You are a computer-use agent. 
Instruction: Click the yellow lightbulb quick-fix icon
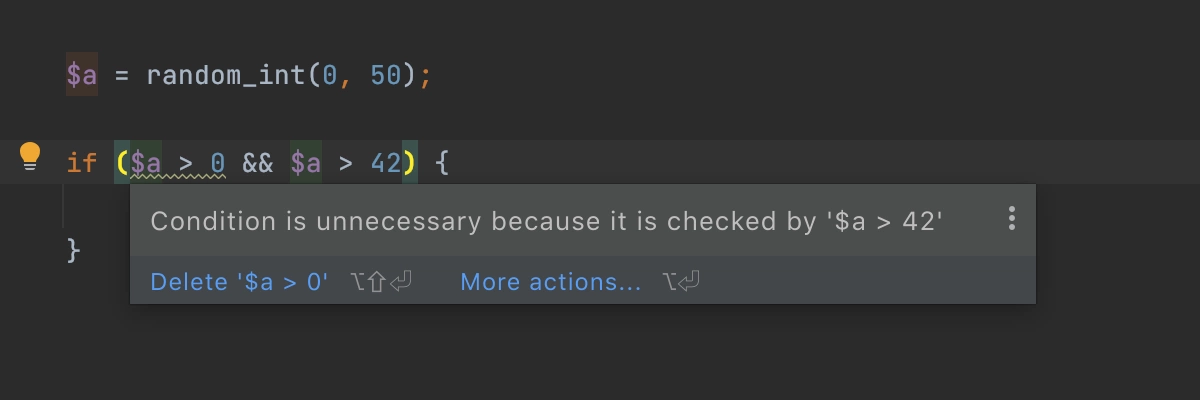pyautogui.click(x=30, y=158)
